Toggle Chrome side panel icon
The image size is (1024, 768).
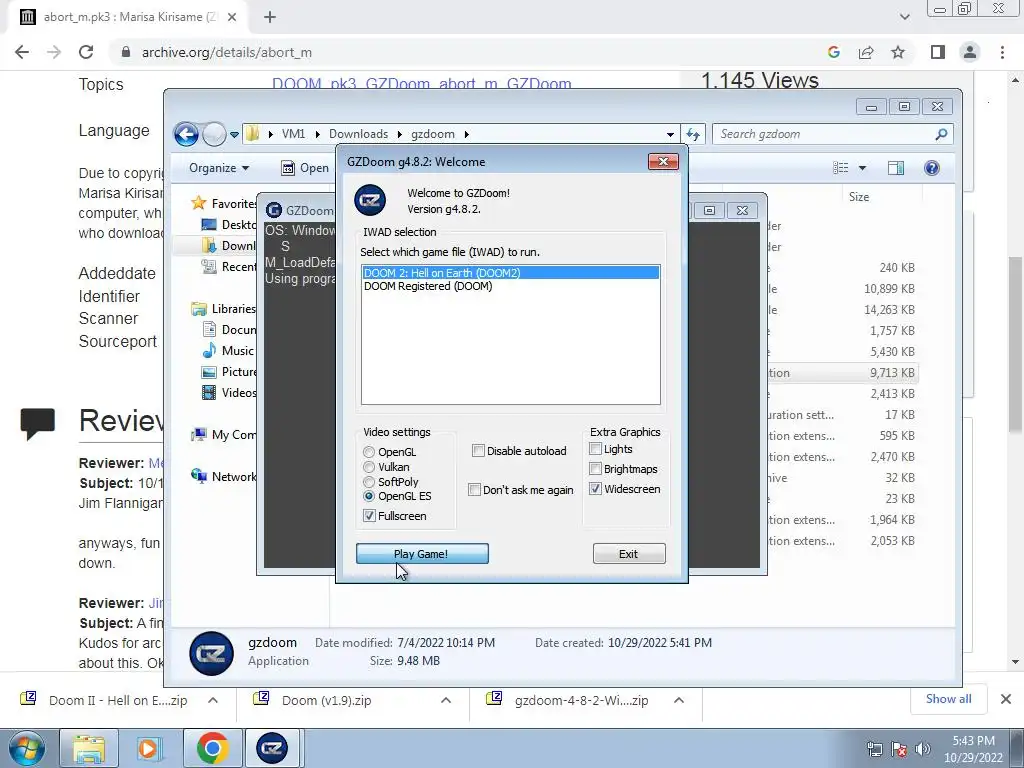[x=938, y=52]
